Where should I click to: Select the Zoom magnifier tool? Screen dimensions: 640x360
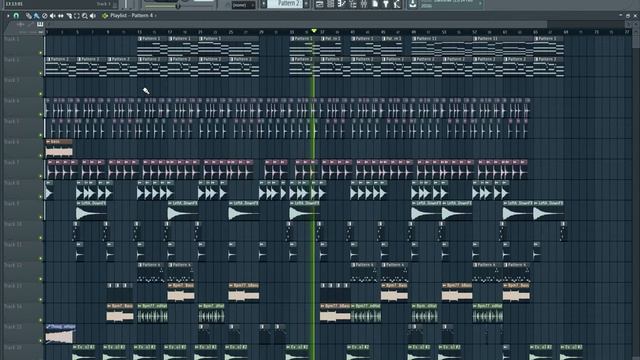coord(85,16)
